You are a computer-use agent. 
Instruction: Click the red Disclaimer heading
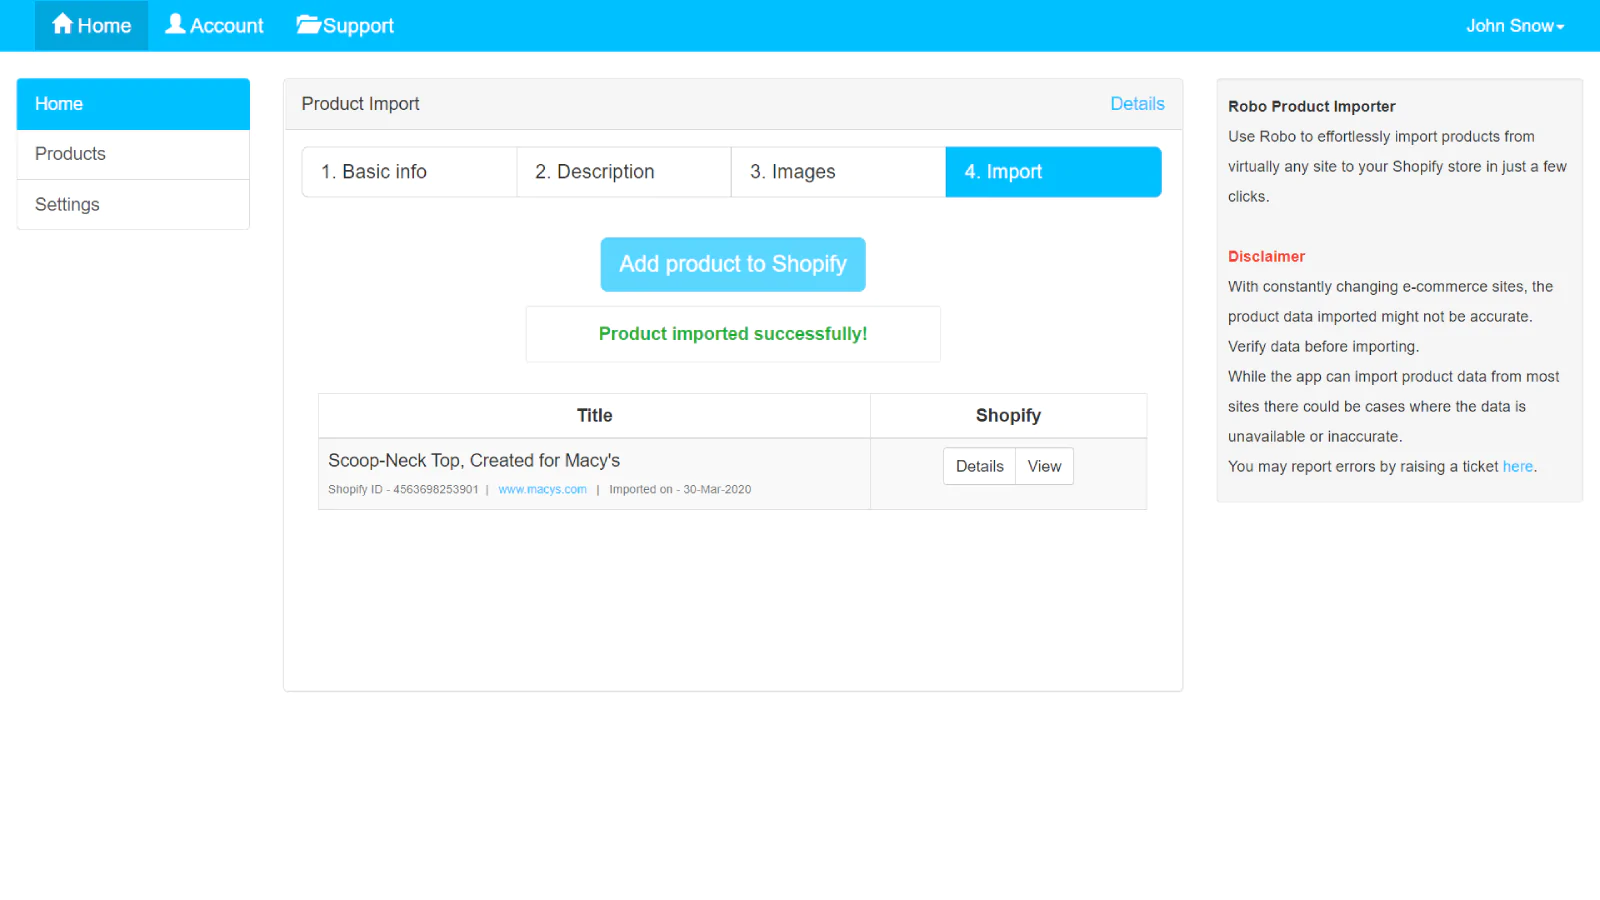pyautogui.click(x=1266, y=256)
